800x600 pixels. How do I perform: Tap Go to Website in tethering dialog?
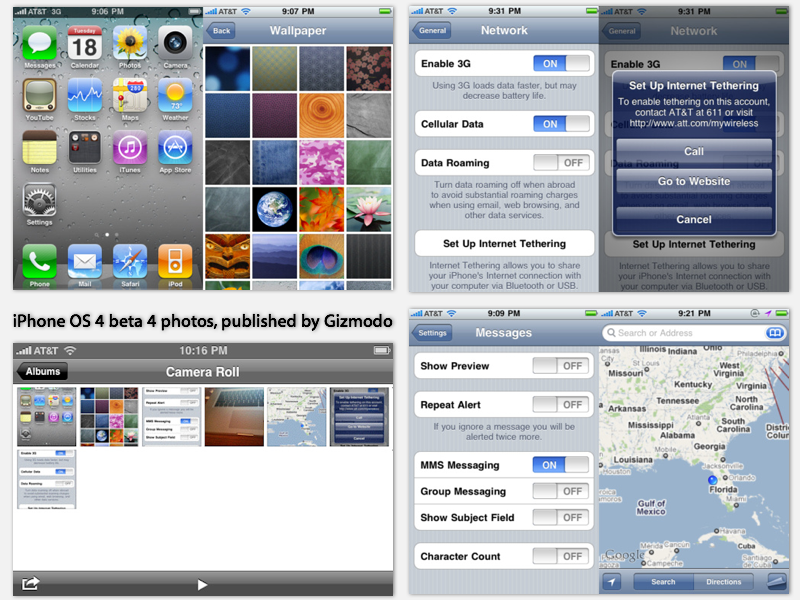click(x=694, y=181)
